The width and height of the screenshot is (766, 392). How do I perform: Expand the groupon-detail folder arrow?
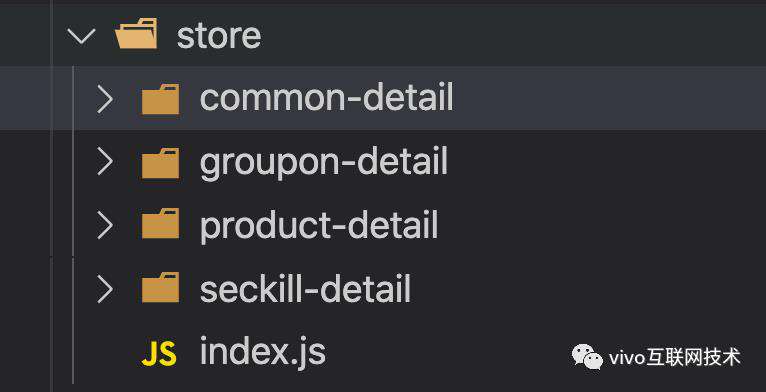pyautogui.click(x=105, y=162)
